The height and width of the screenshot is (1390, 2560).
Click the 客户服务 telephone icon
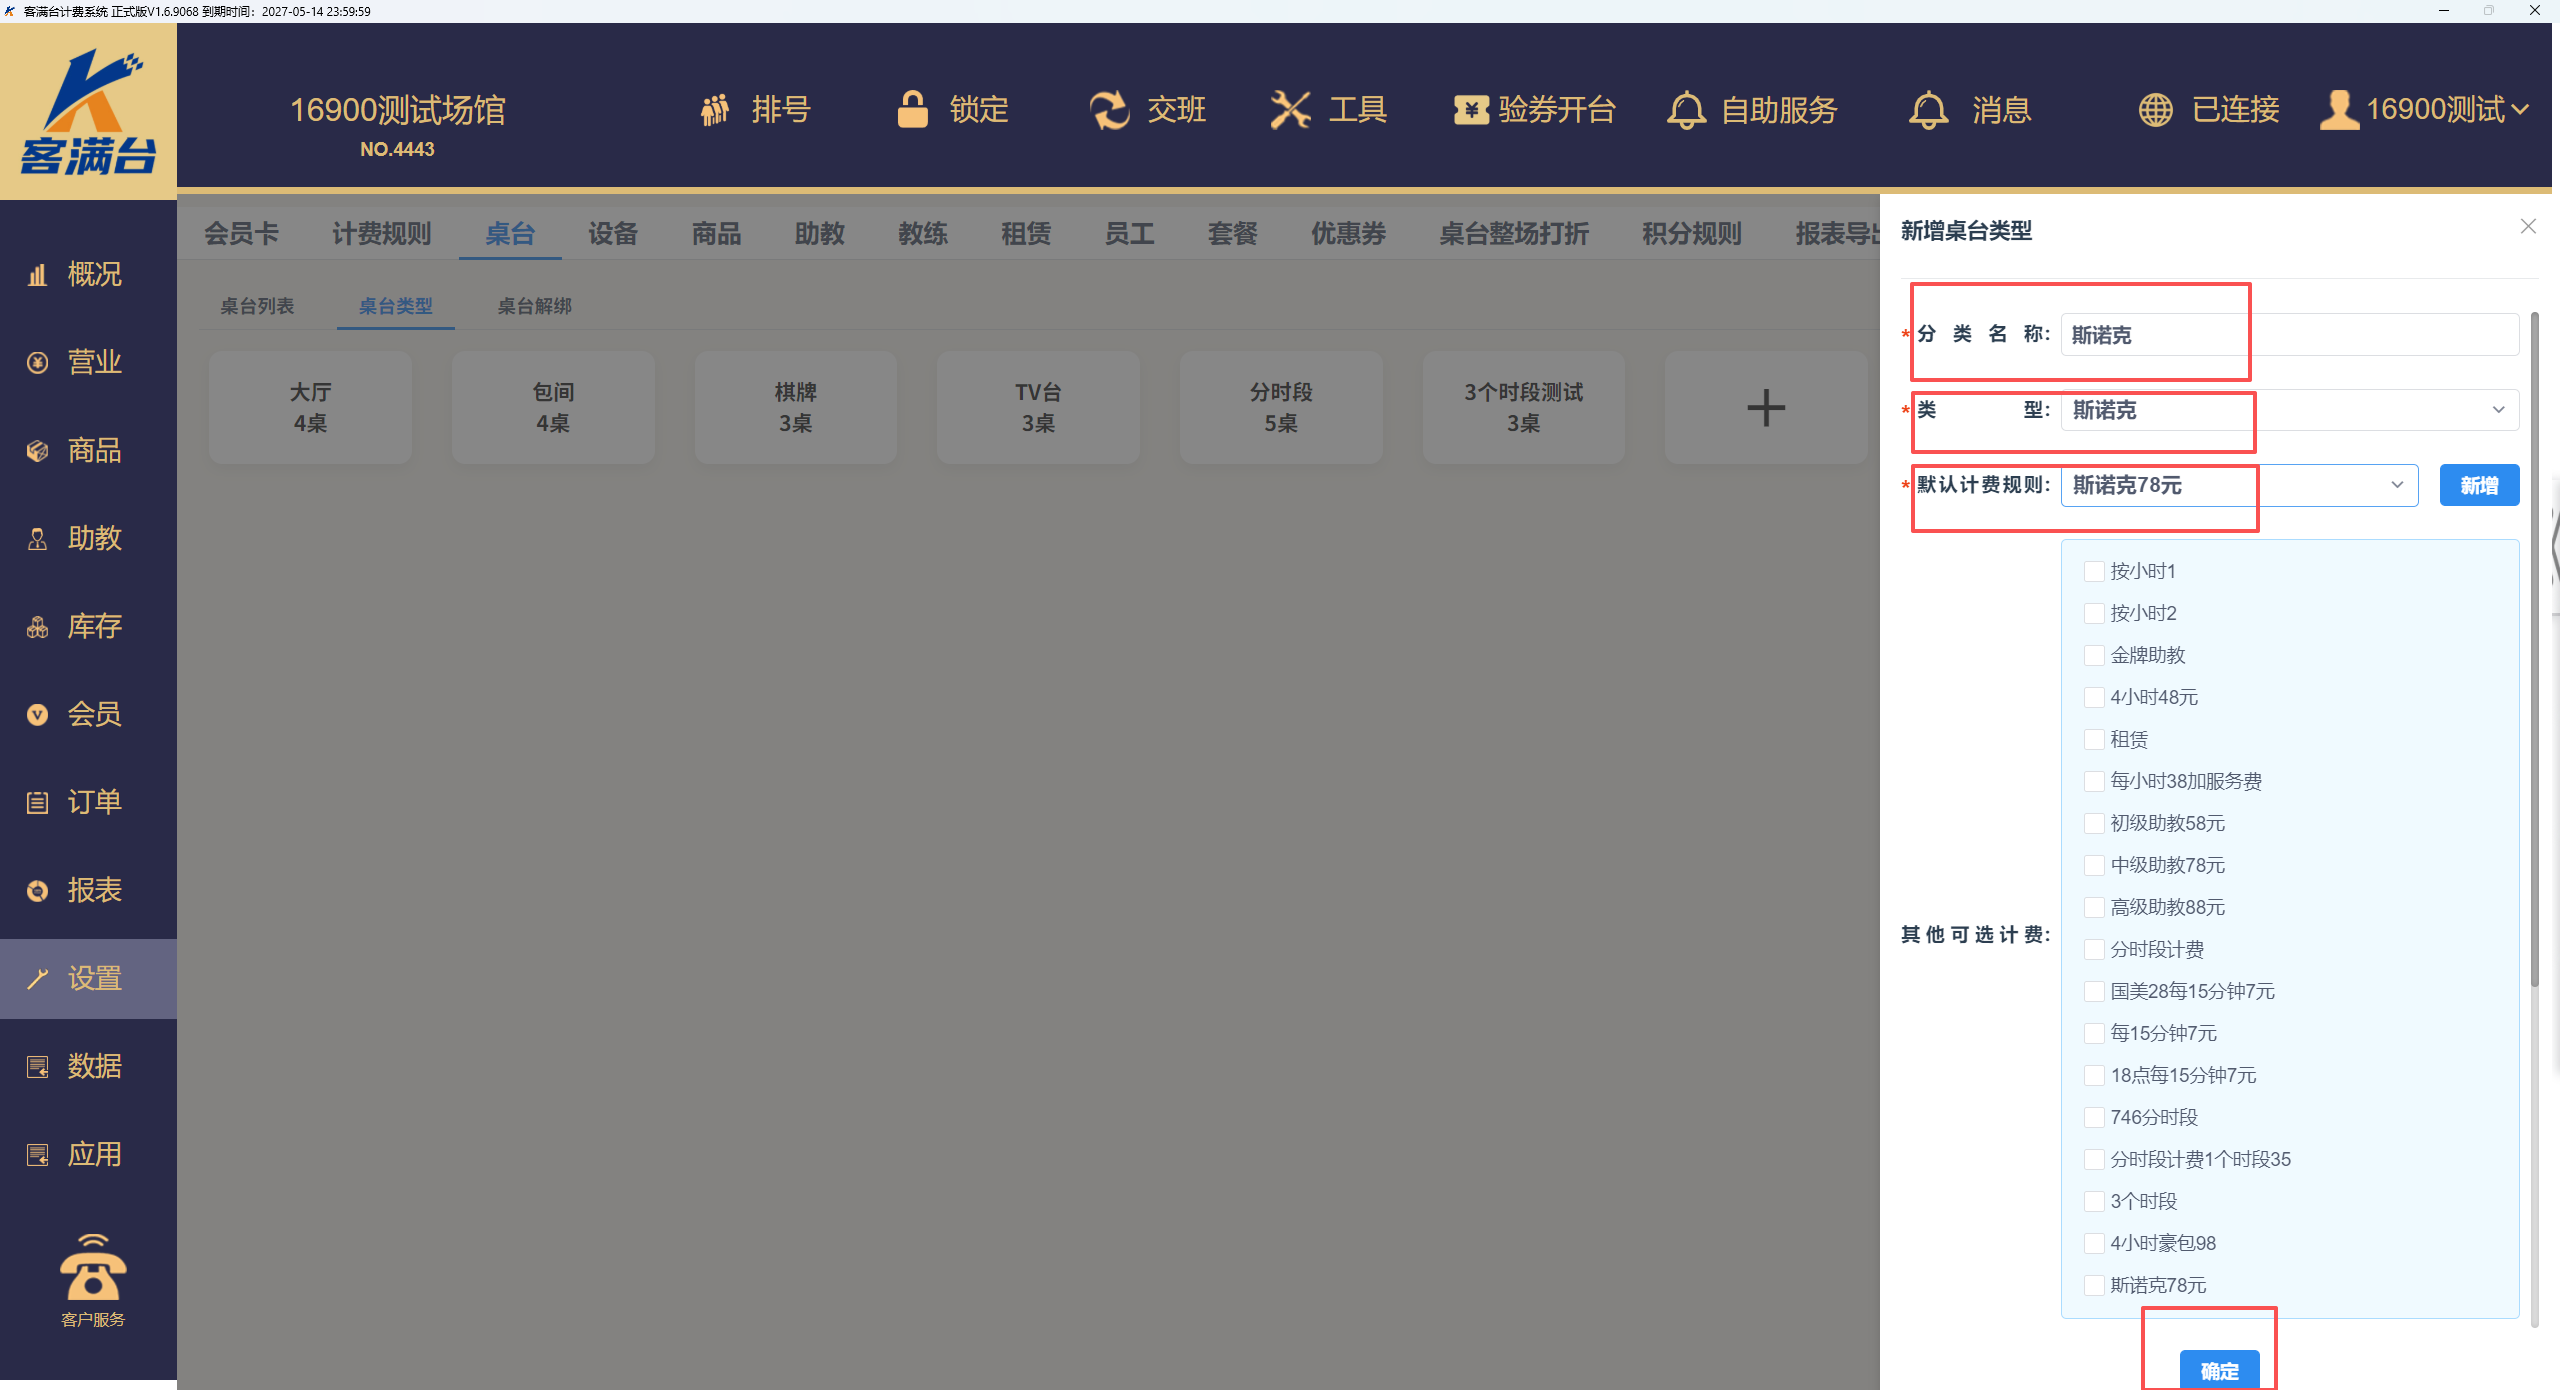93,1268
